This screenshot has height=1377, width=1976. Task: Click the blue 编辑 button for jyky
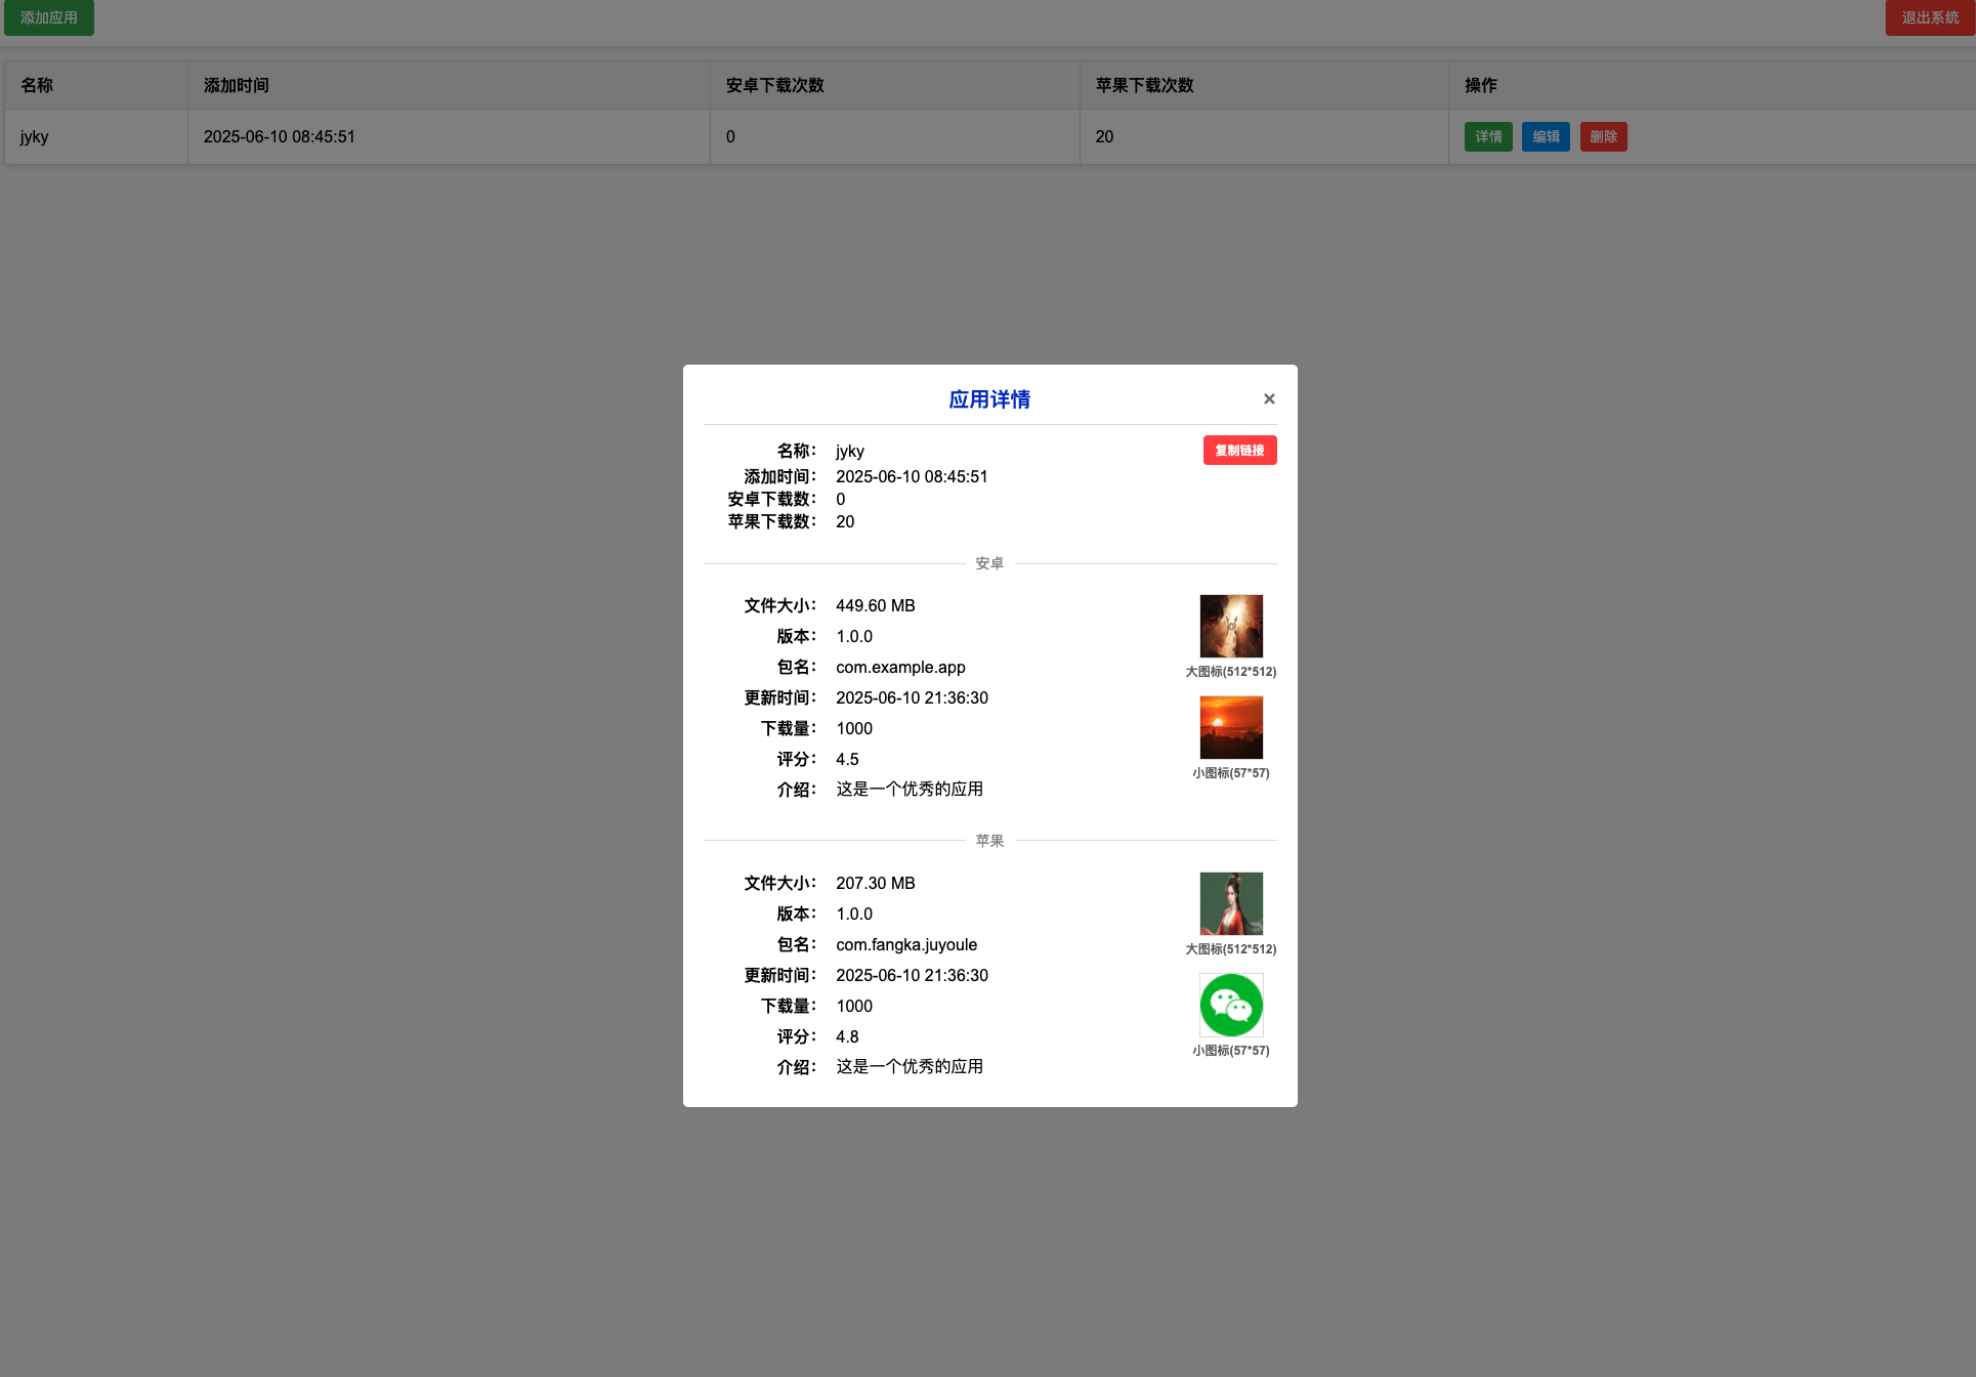(1545, 137)
